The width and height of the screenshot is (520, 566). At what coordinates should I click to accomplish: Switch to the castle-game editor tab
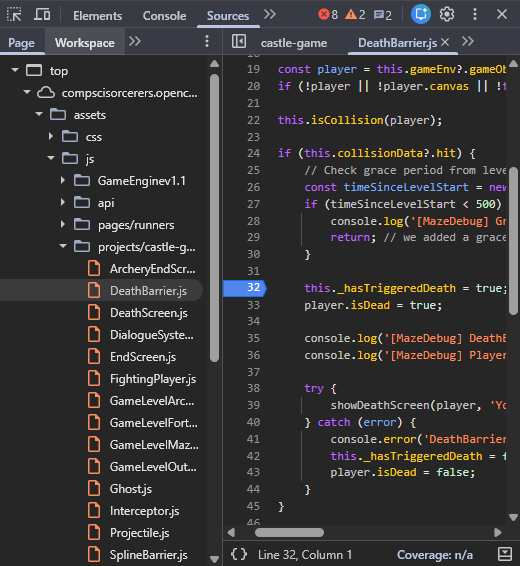coord(294,43)
